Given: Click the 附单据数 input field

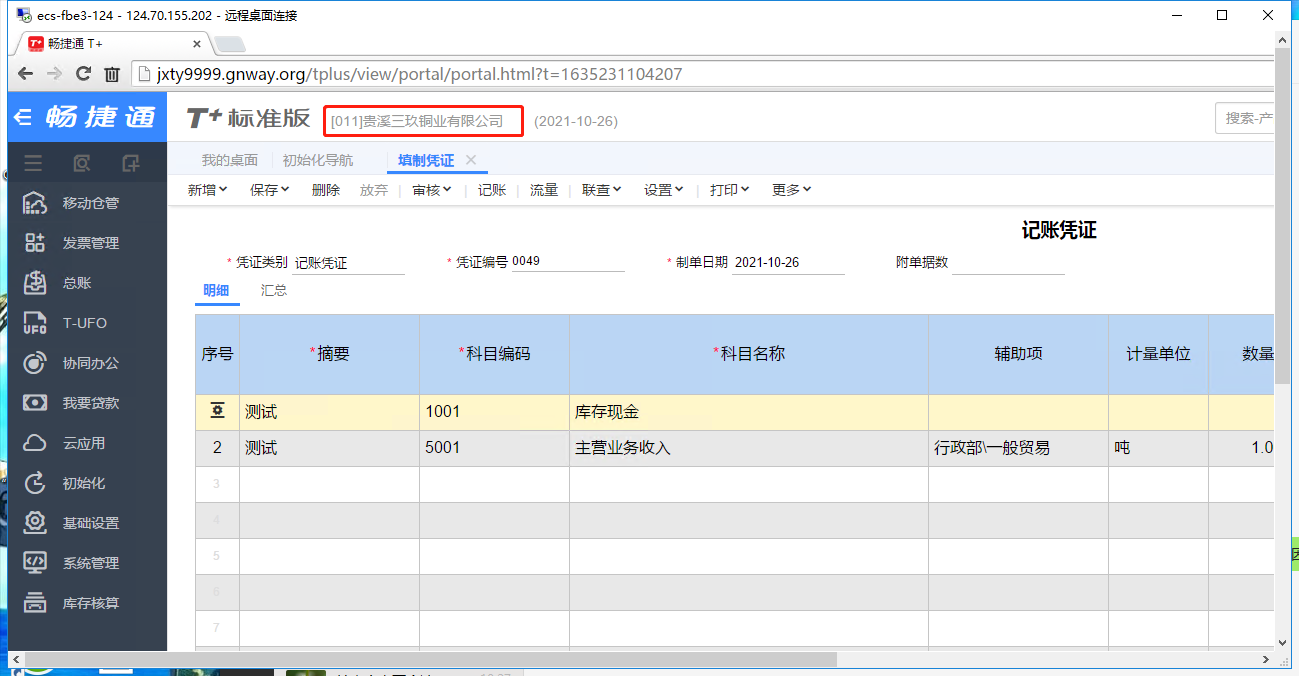Looking at the screenshot, I should point(1008,263).
